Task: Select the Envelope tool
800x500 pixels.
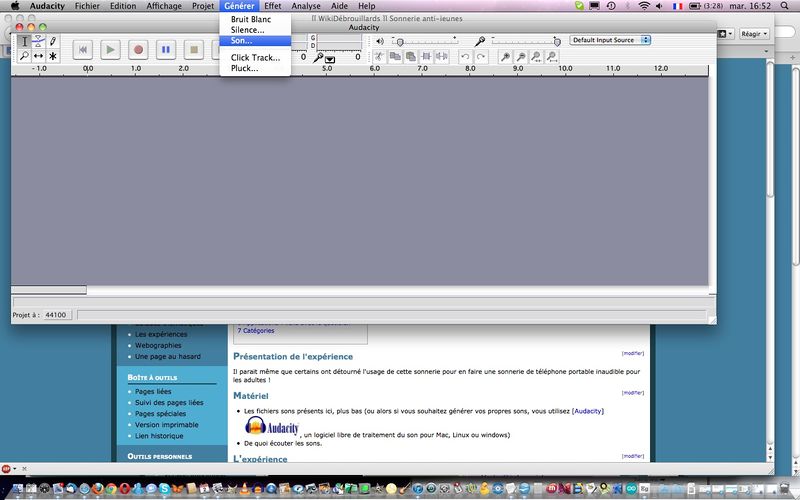Action: click(x=39, y=42)
